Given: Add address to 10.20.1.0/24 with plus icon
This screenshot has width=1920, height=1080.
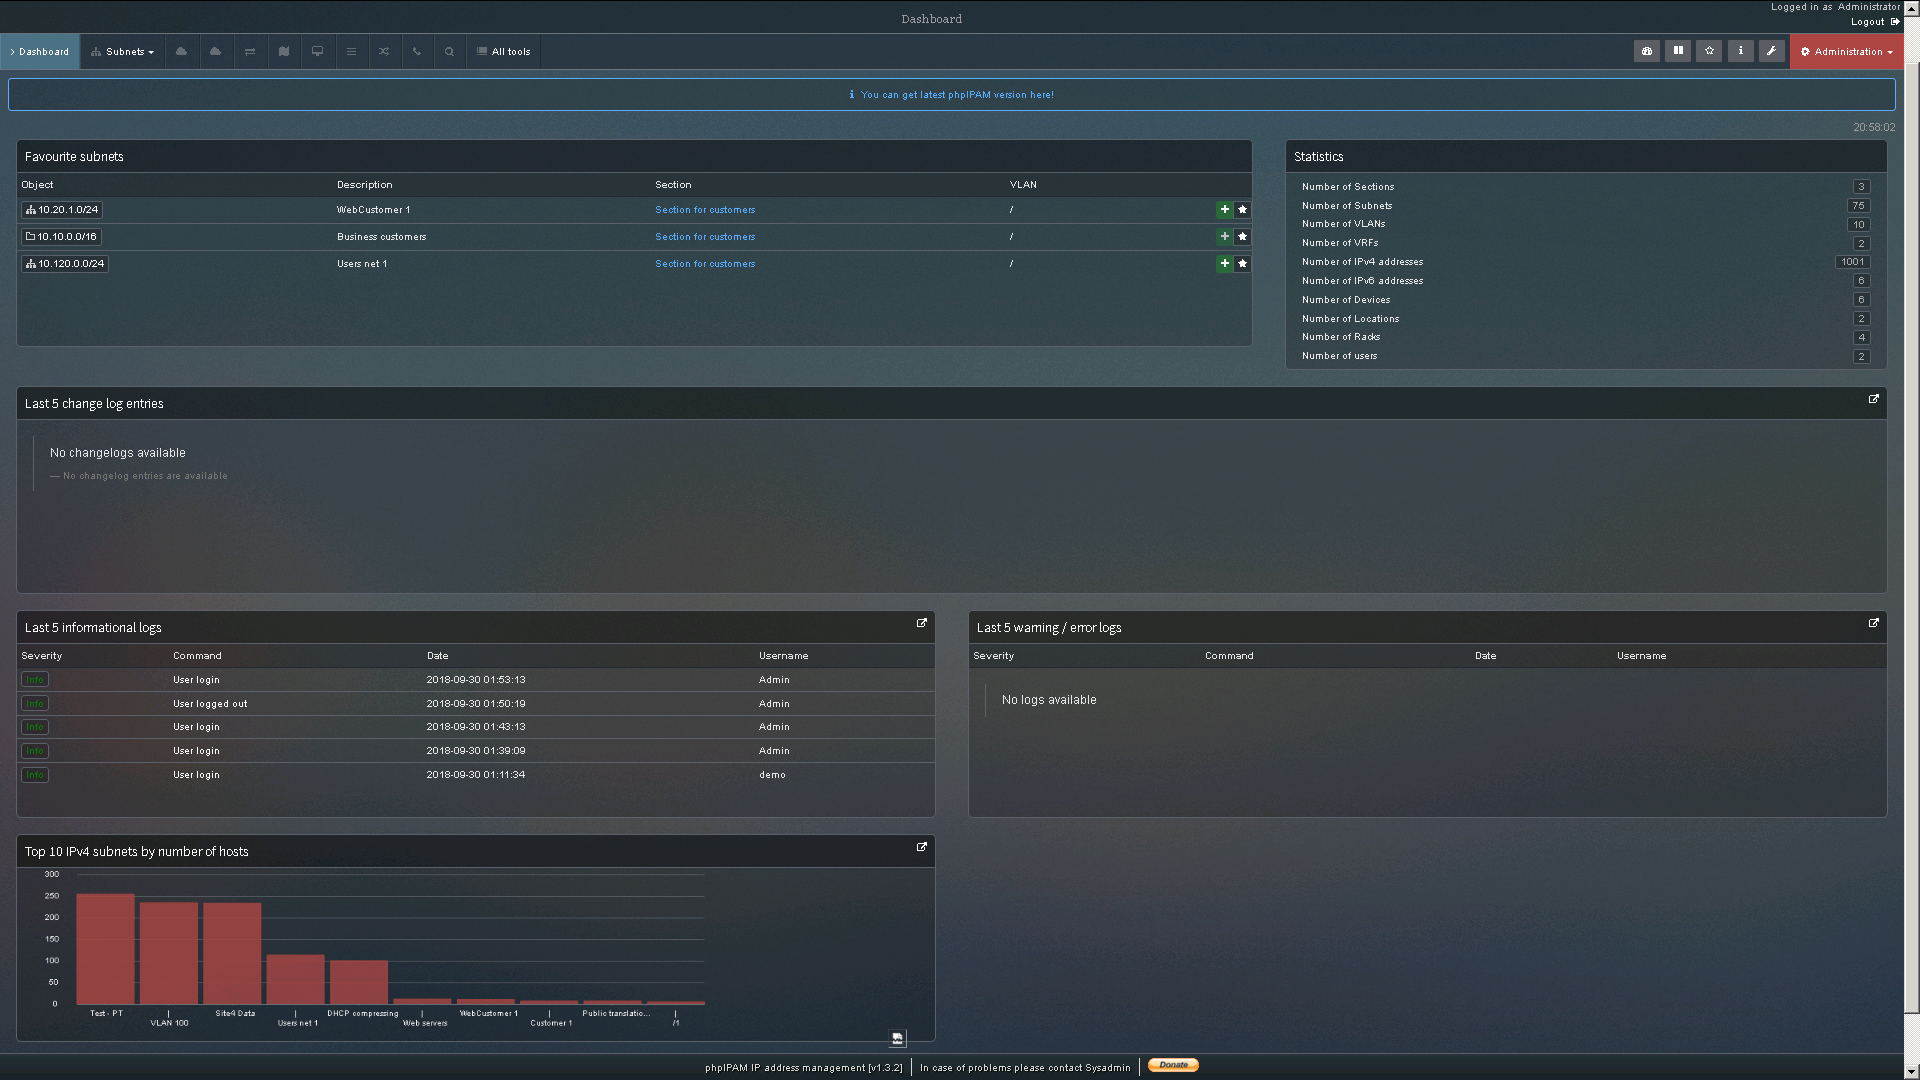Looking at the screenshot, I should [x=1224, y=210].
